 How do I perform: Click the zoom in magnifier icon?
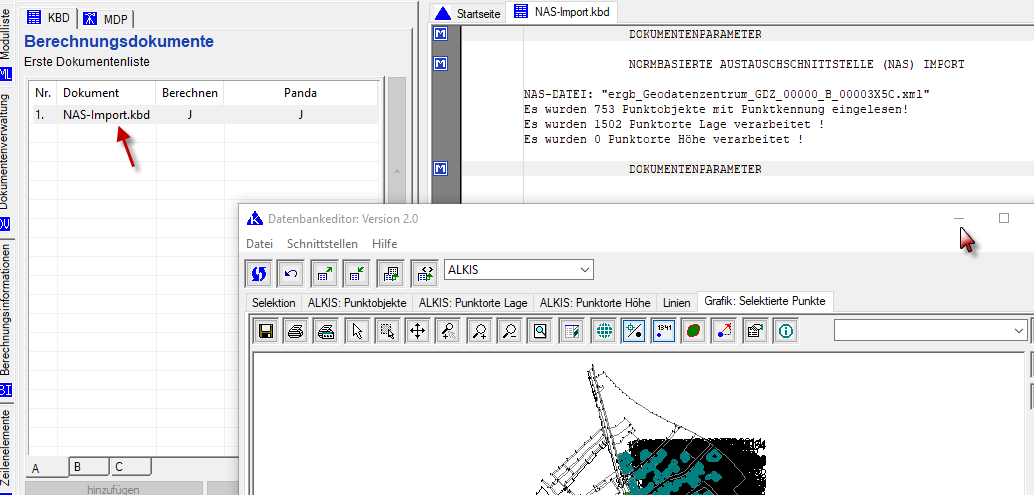point(479,331)
